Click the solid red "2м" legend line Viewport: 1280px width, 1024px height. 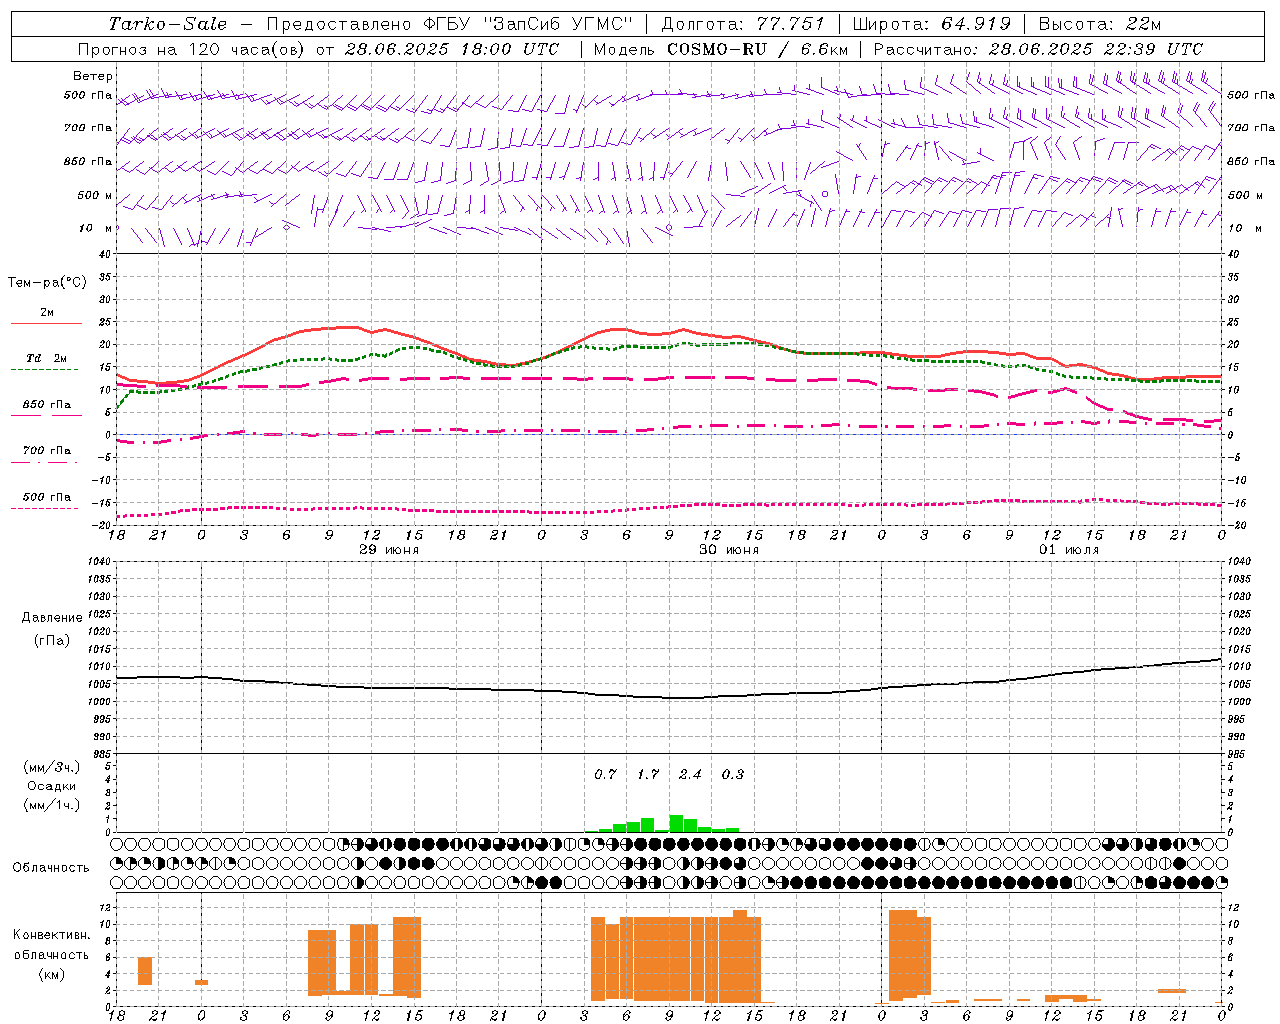tap(46, 323)
